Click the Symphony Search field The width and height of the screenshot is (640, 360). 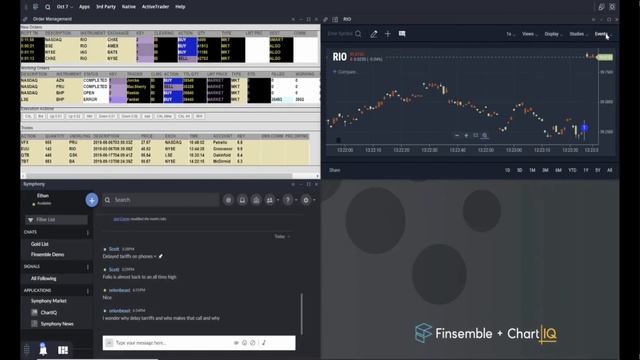point(160,200)
